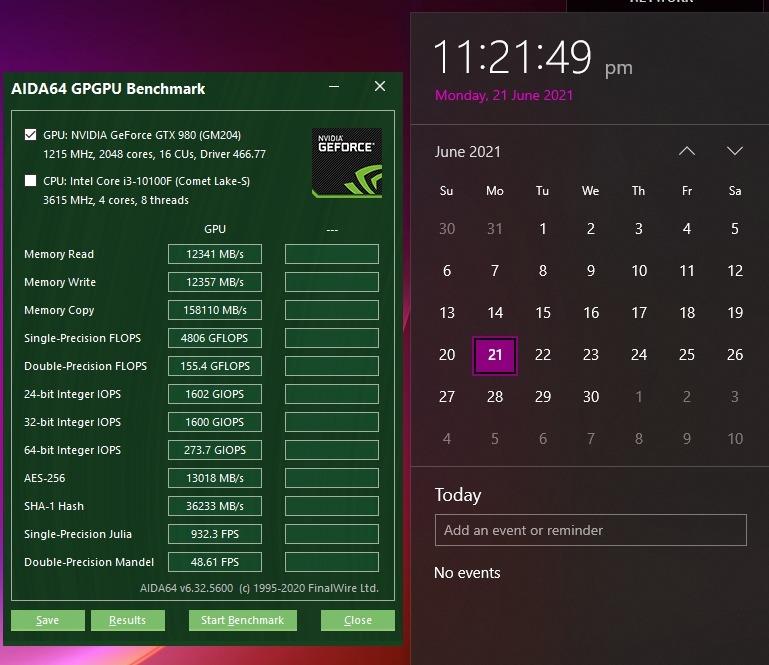
Task: Click Start Benchmark
Action: (242, 620)
